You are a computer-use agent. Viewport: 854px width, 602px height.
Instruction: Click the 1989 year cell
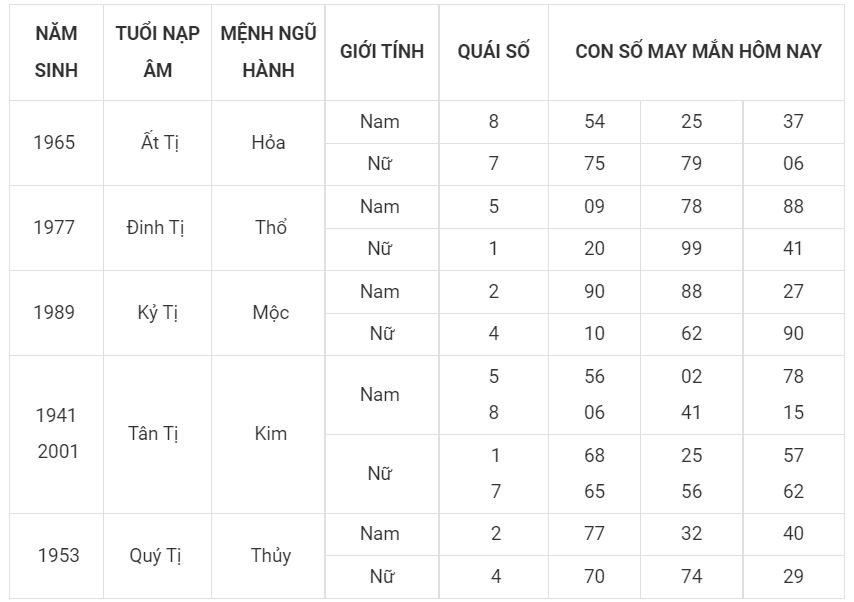click(56, 313)
